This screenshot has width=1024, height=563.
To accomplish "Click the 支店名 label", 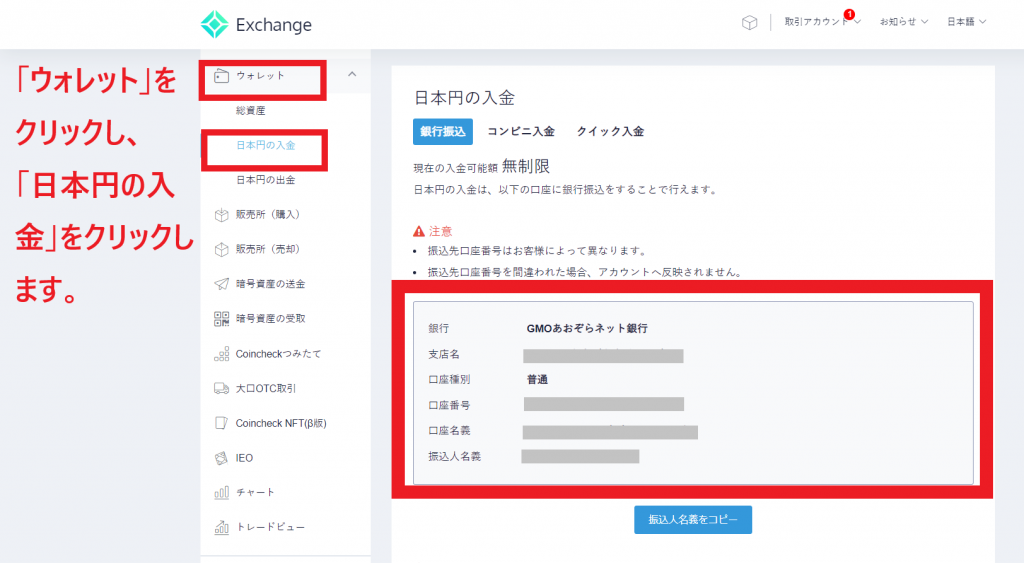I will 444,354.
